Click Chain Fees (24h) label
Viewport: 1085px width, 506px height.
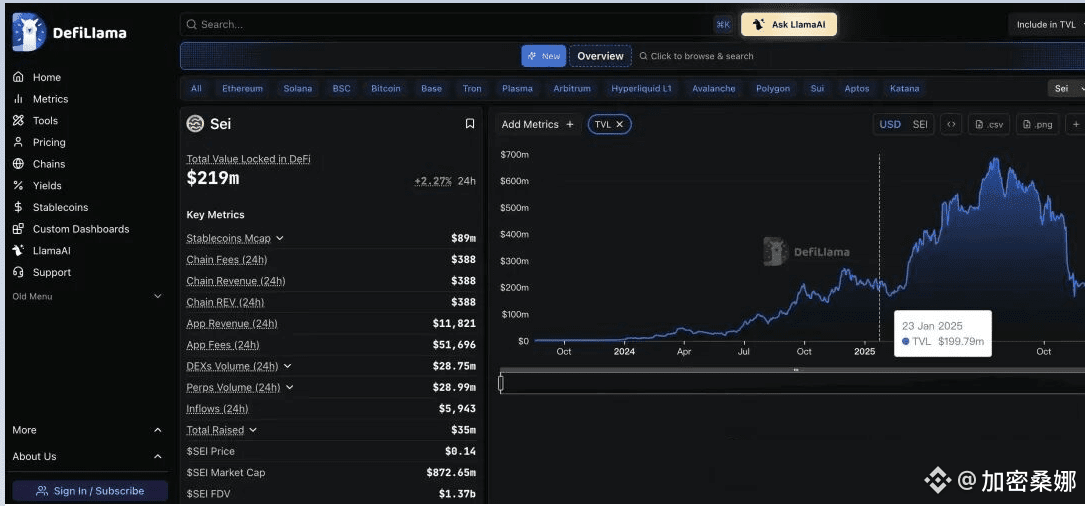[226, 260]
